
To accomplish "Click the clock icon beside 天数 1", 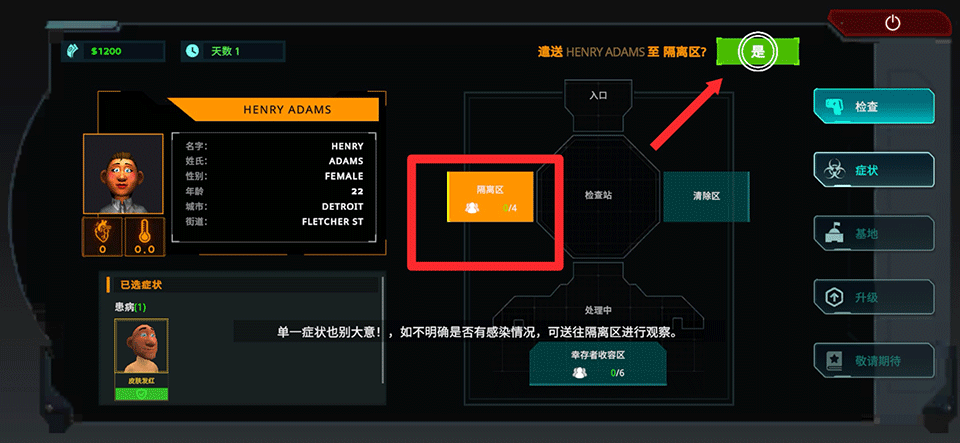I will coord(192,51).
